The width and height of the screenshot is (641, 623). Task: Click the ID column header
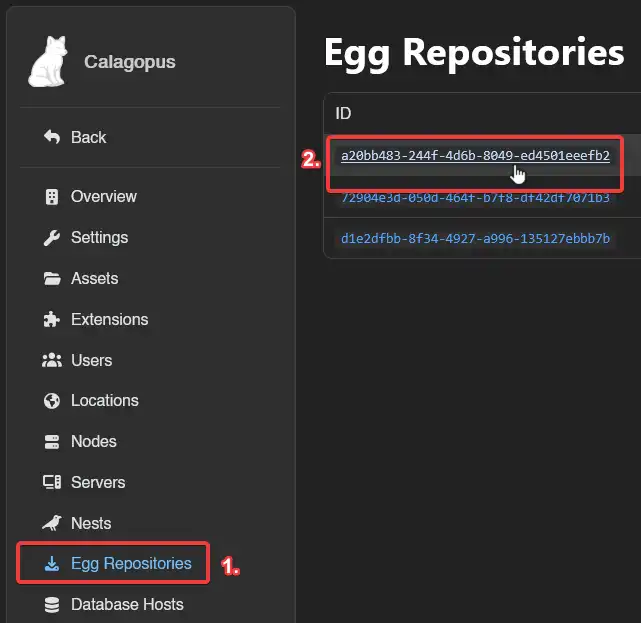[x=343, y=113]
